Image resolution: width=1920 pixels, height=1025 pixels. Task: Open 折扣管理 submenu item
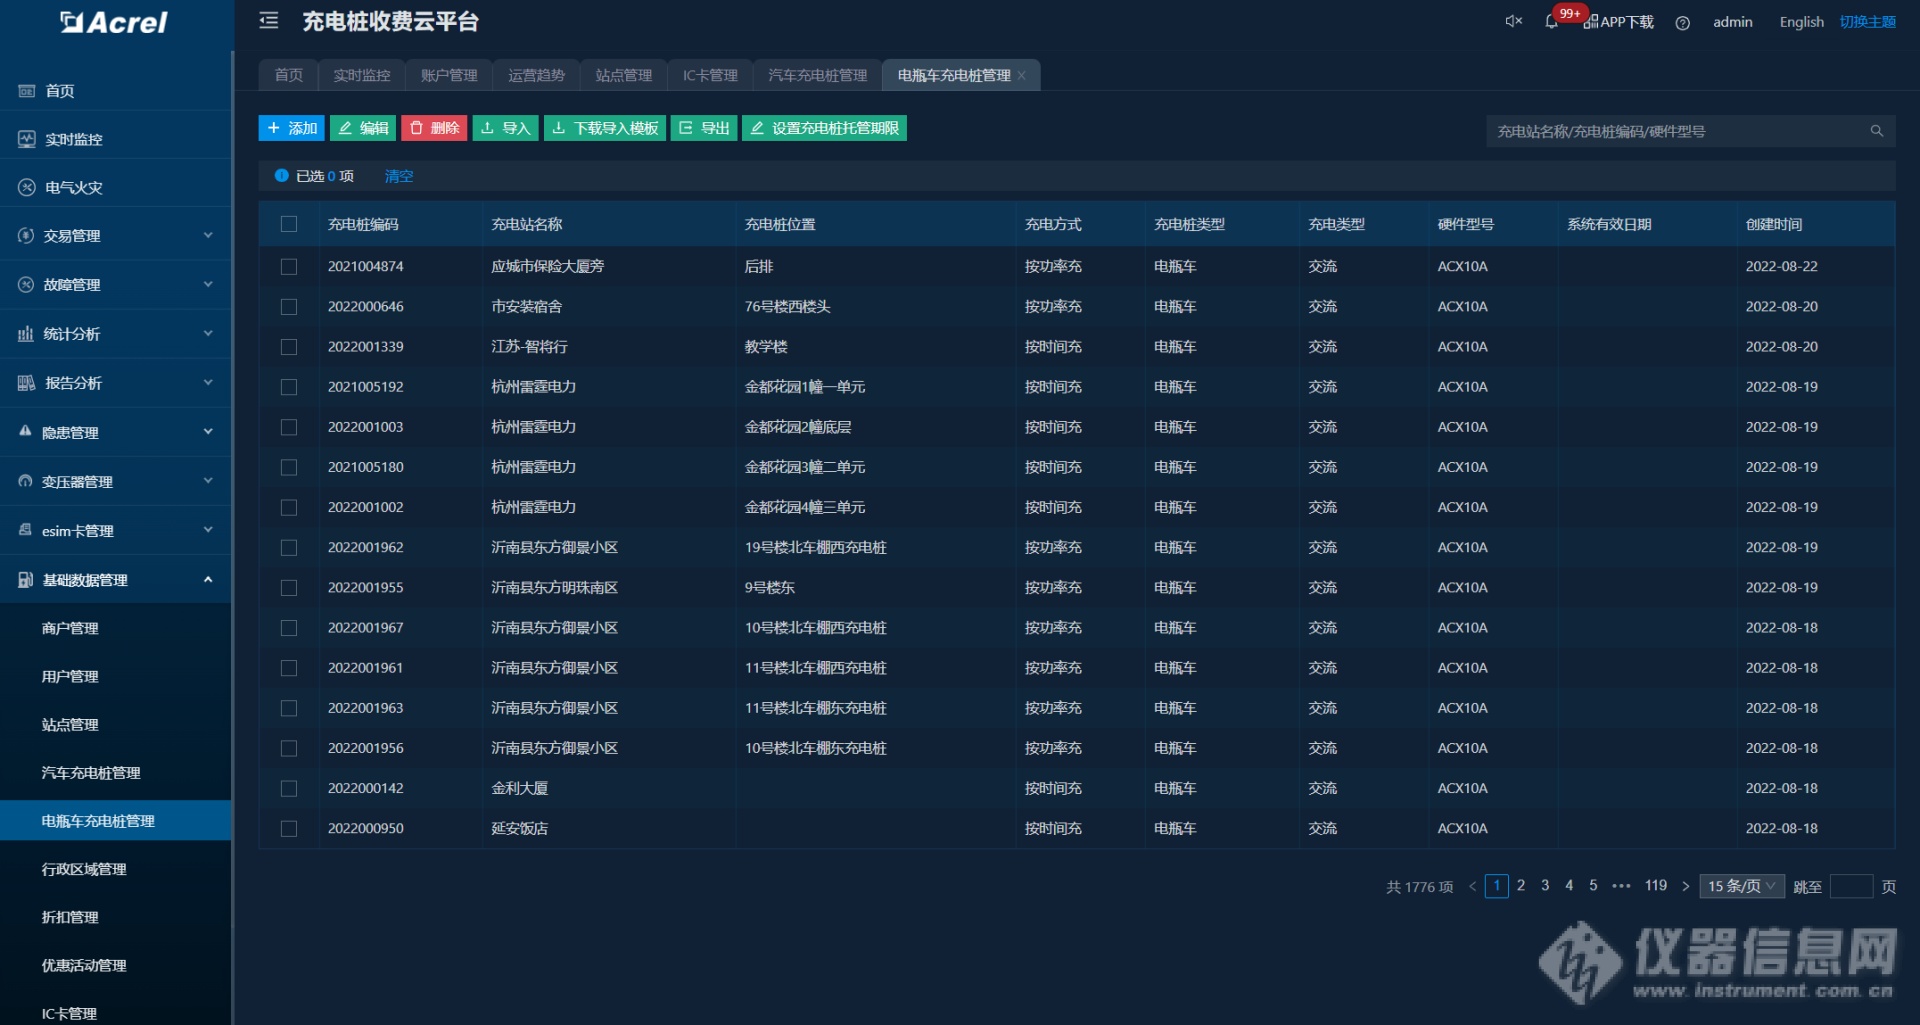point(116,917)
